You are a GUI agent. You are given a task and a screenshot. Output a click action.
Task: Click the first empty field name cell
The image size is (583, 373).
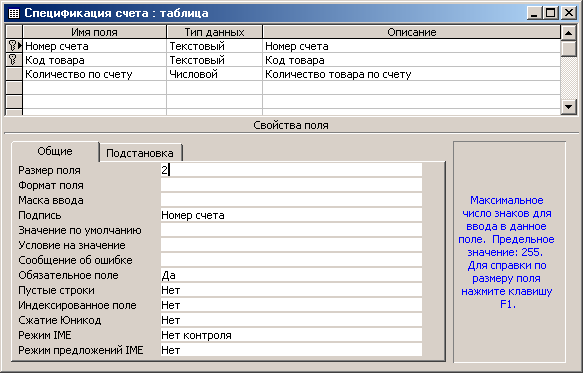[94, 88]
